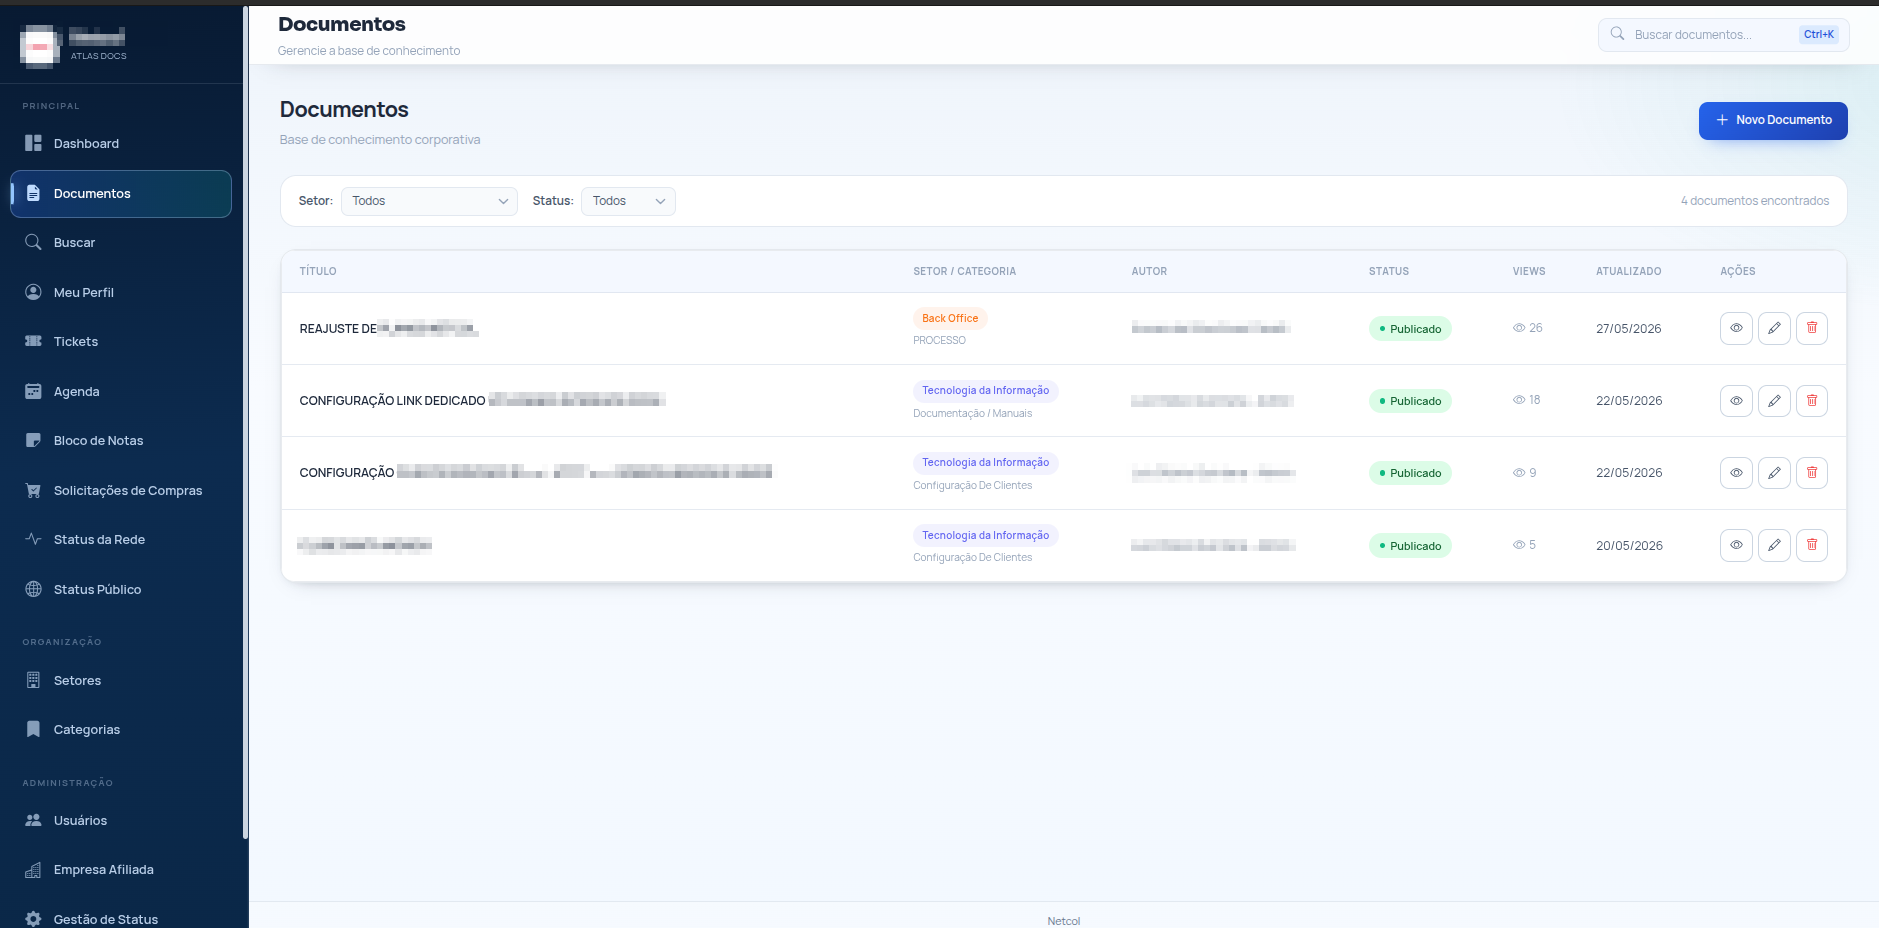Click the VIEWS column header
This screenshot has width=1879, height=928.
pos(1529,272)
